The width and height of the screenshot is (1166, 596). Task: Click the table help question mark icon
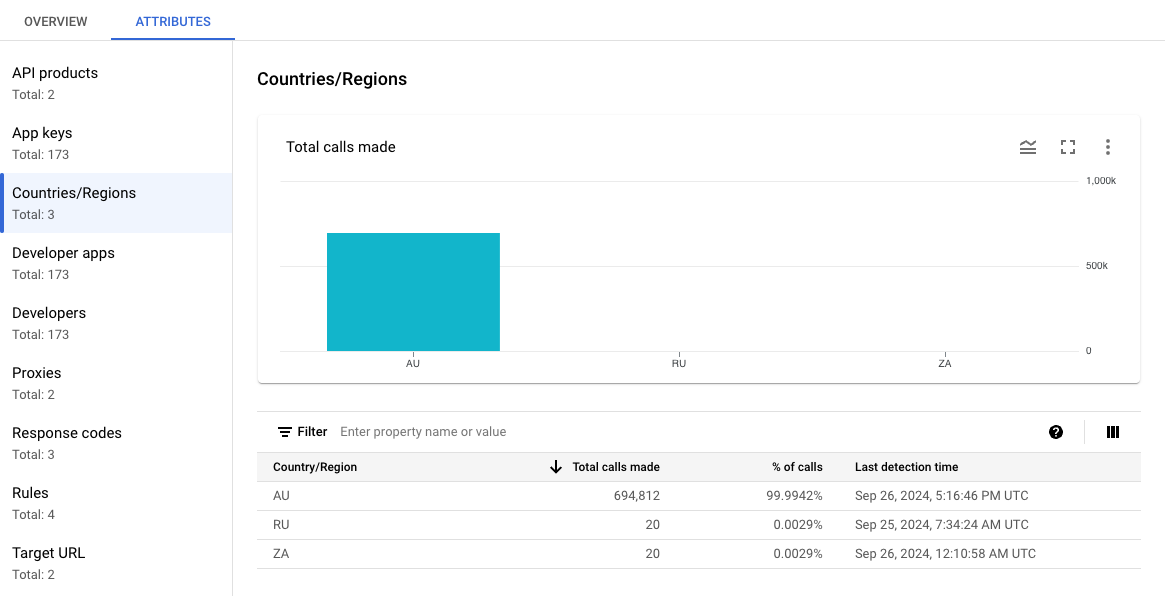coord(1056,432)
